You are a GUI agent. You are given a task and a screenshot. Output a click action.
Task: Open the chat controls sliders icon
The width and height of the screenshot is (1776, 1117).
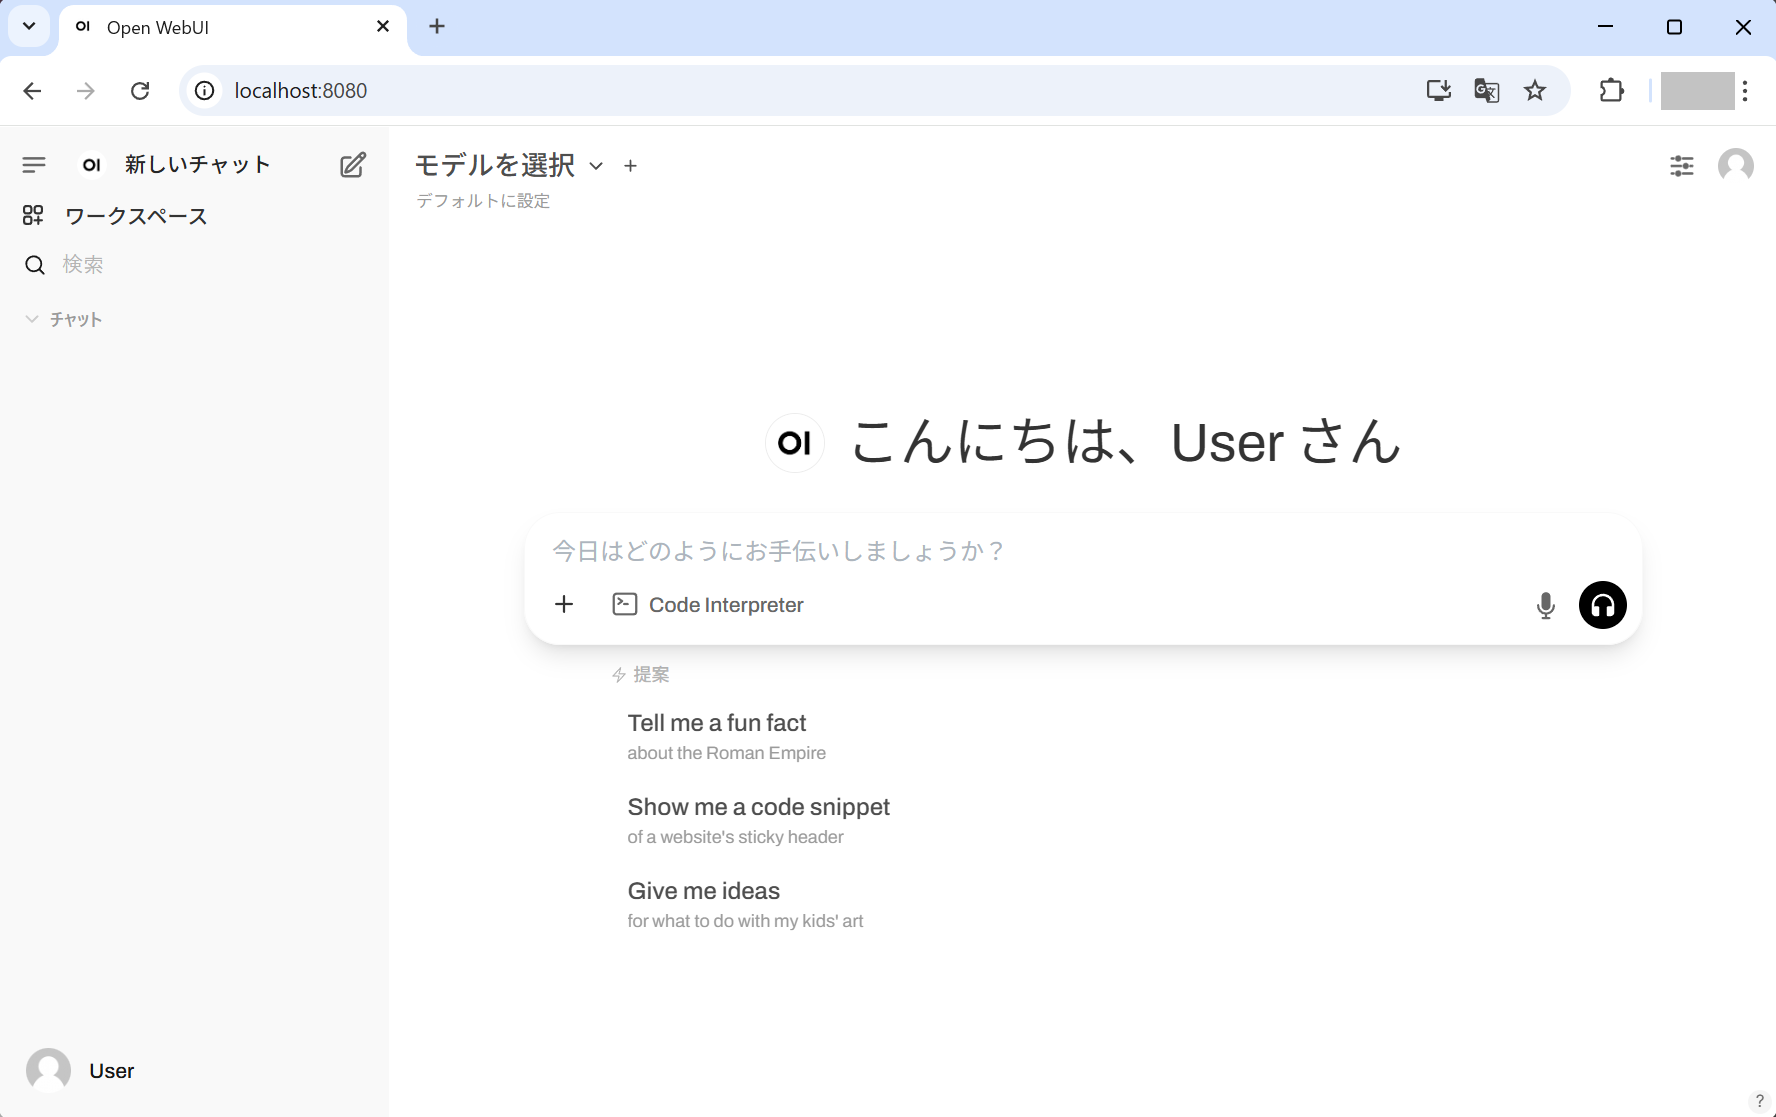pos(1681,166)
